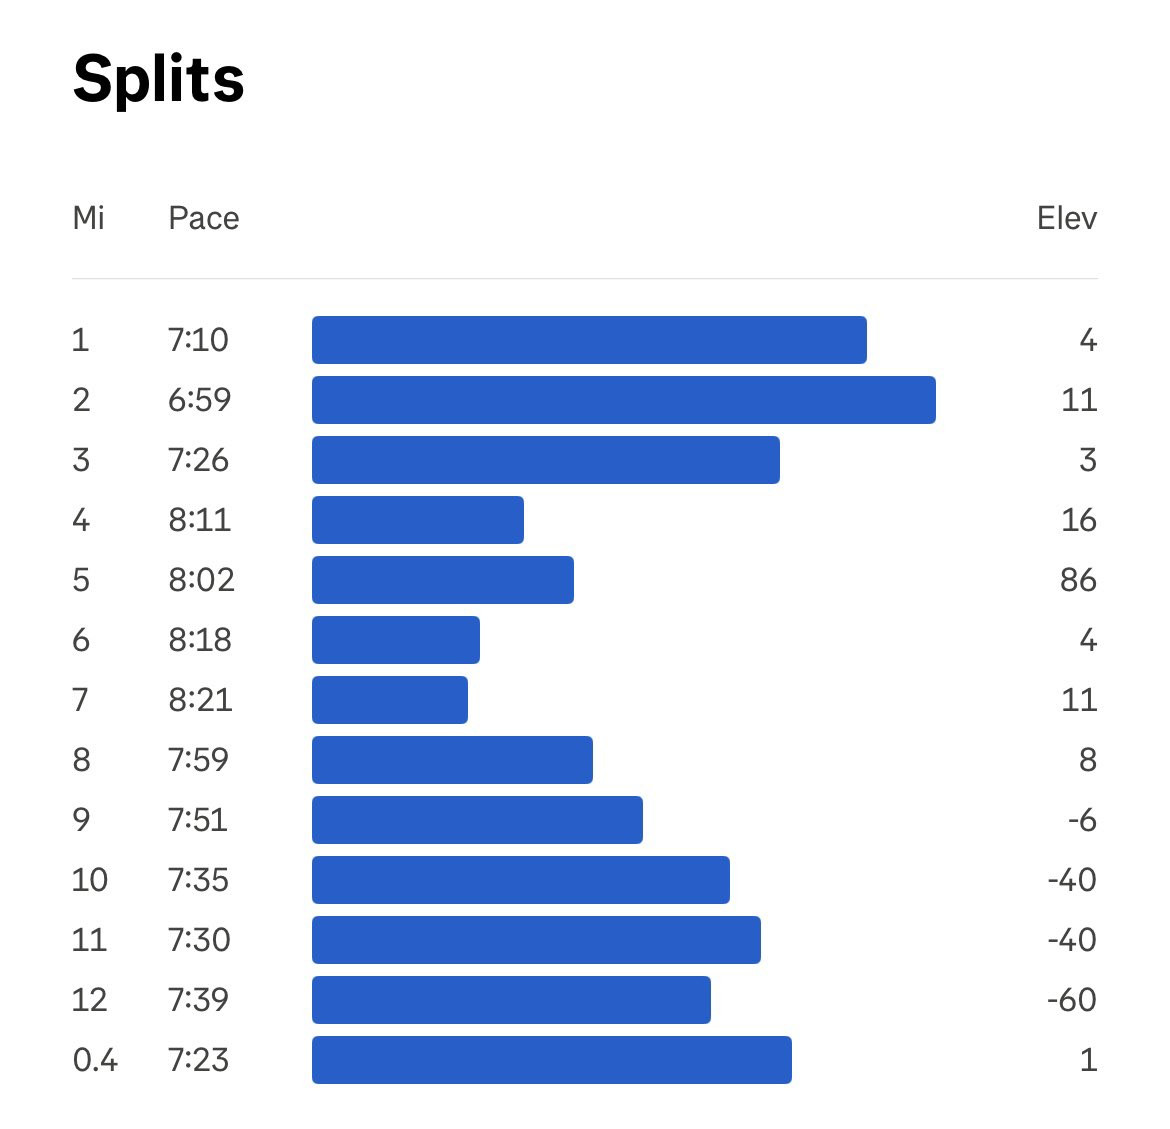Click the 6:59 pace text
The height and width of the screenshot is (1129, 1170).
pos(199,400)
